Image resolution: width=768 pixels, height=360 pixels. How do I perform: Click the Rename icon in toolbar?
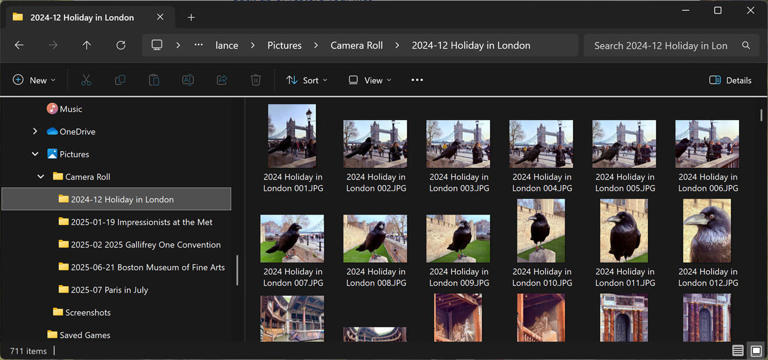[188, 80]
